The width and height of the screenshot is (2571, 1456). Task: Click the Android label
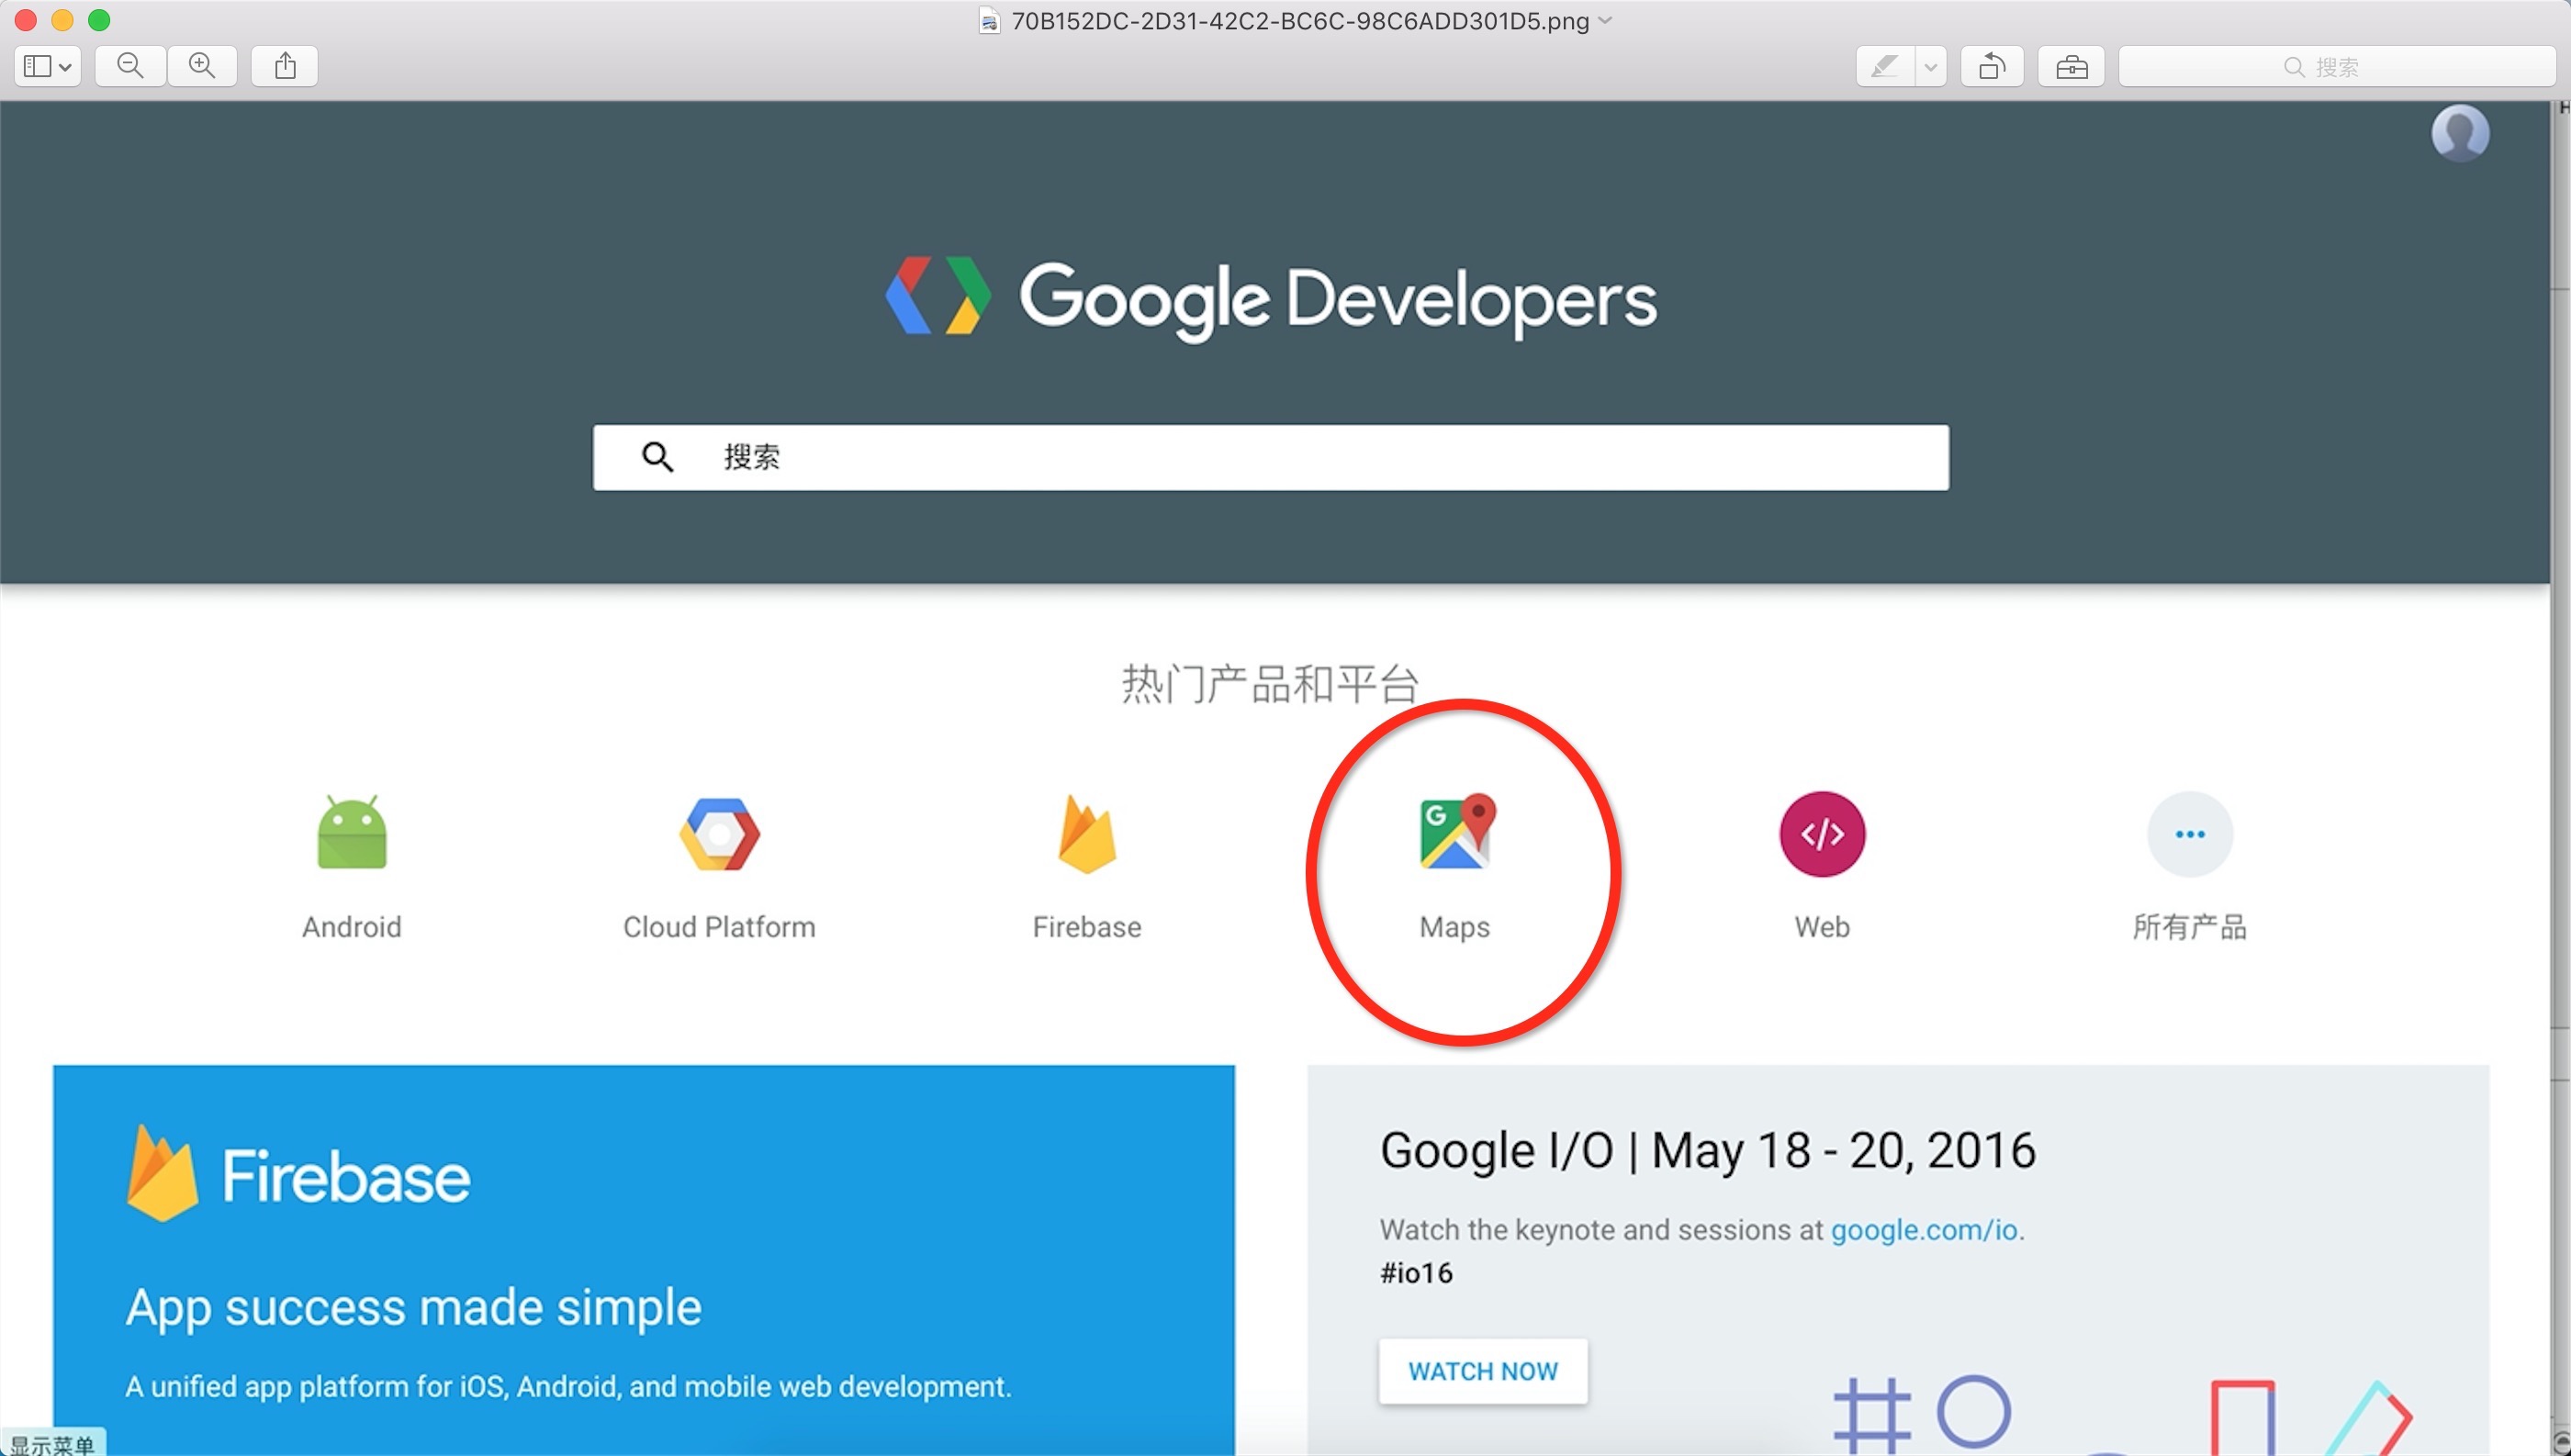pos(352,927)
